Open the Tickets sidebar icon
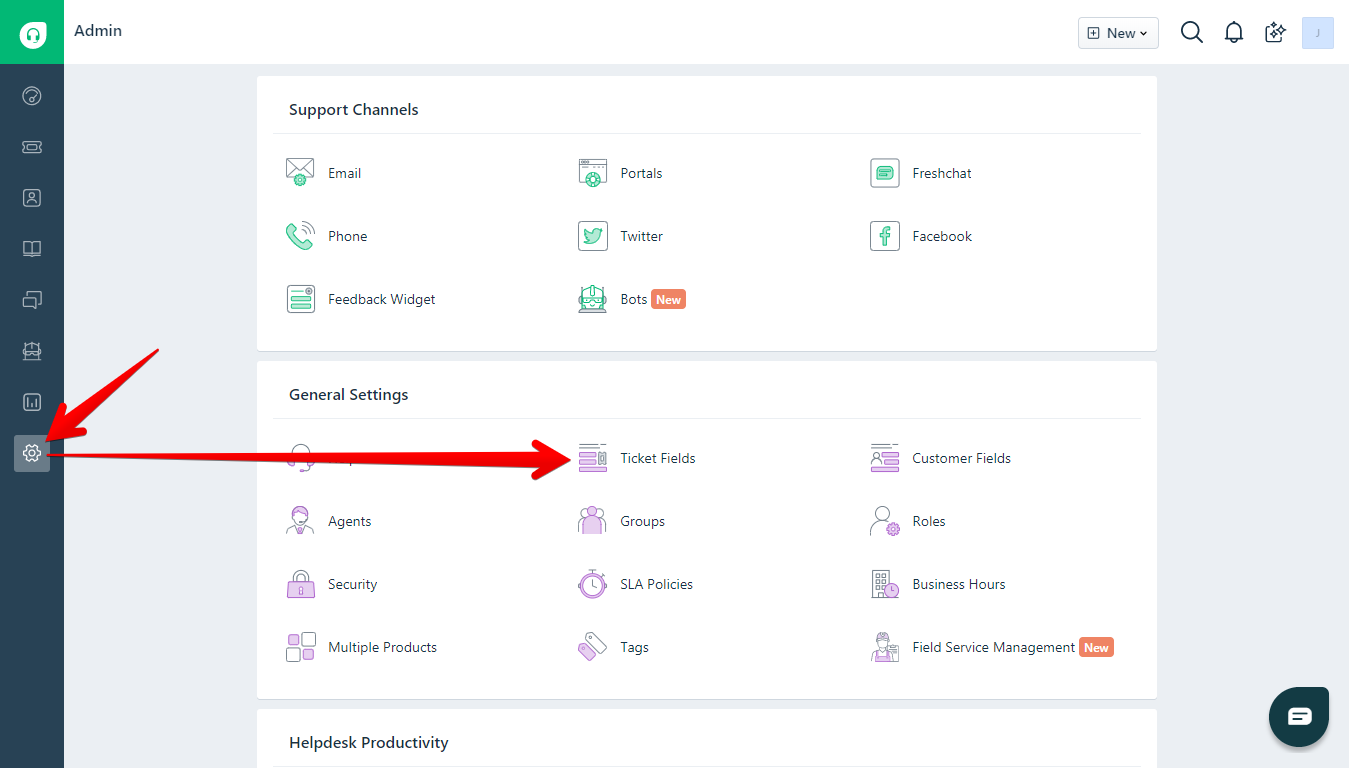Viewport: 1349px width, 768px height. (x=32, y=147)
